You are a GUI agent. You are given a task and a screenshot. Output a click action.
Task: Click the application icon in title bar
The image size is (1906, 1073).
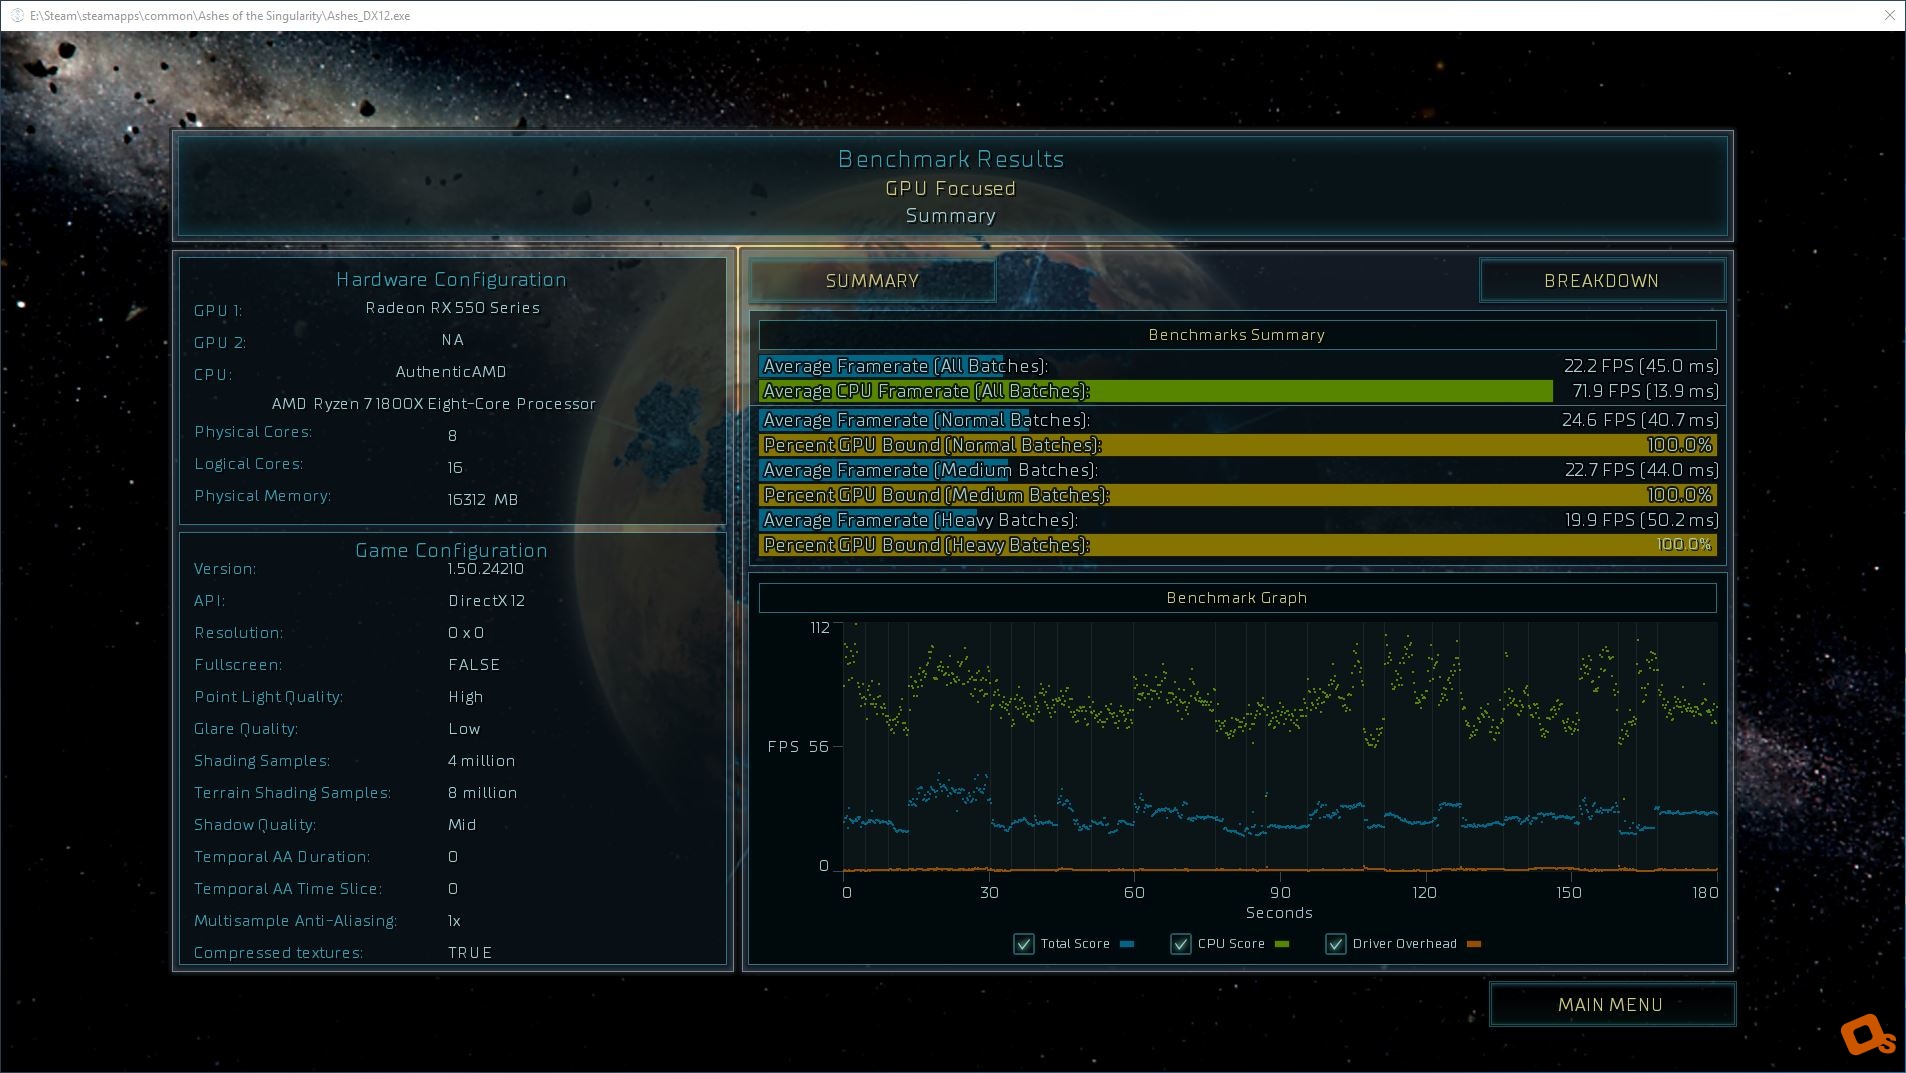pyautogui.click(x=17, y=16)
